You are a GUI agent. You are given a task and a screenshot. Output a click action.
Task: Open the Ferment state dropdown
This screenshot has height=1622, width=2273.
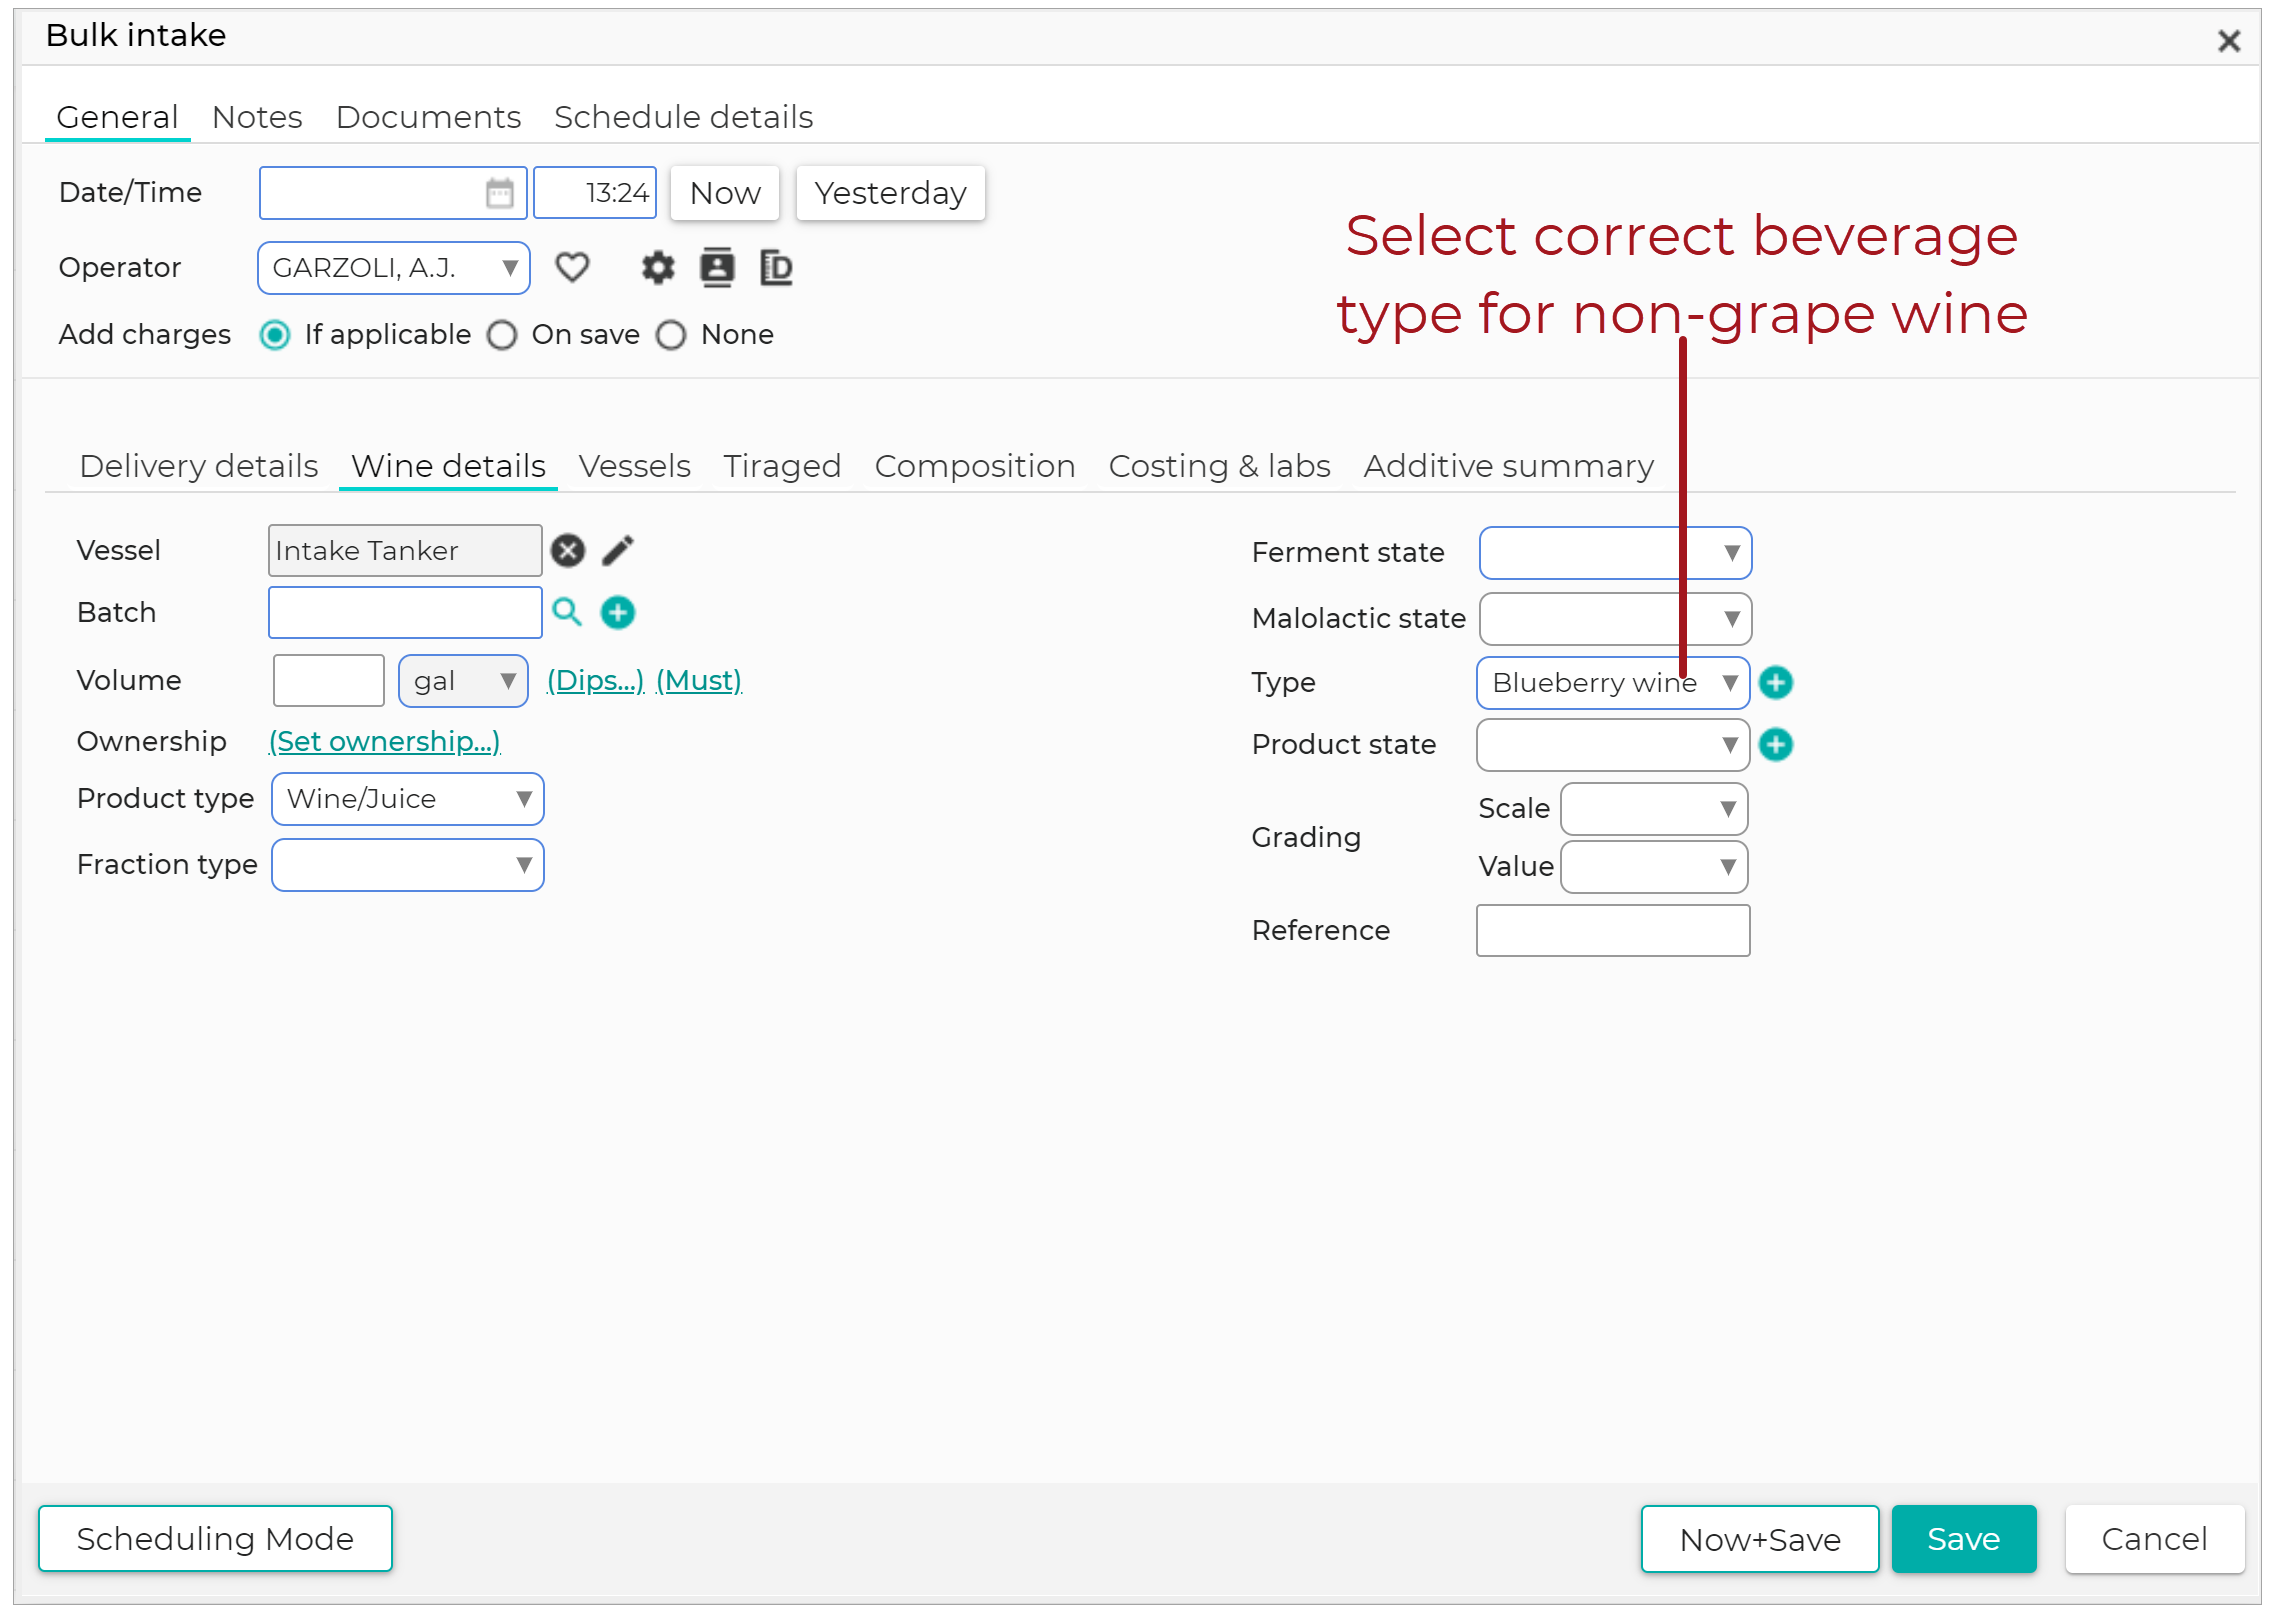click(1616, 553)
